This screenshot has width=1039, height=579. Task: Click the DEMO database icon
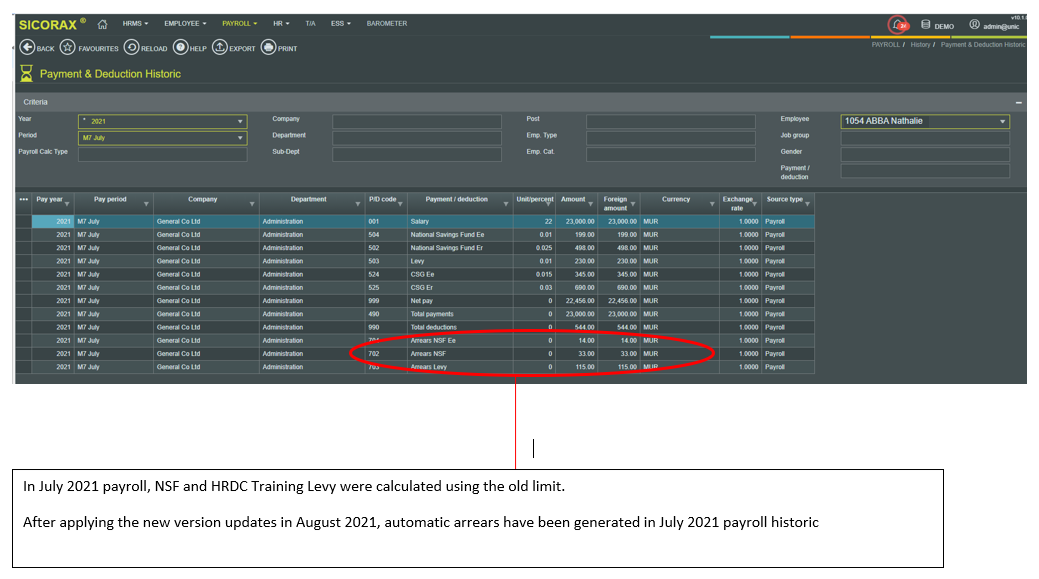(x=925, y=25)
